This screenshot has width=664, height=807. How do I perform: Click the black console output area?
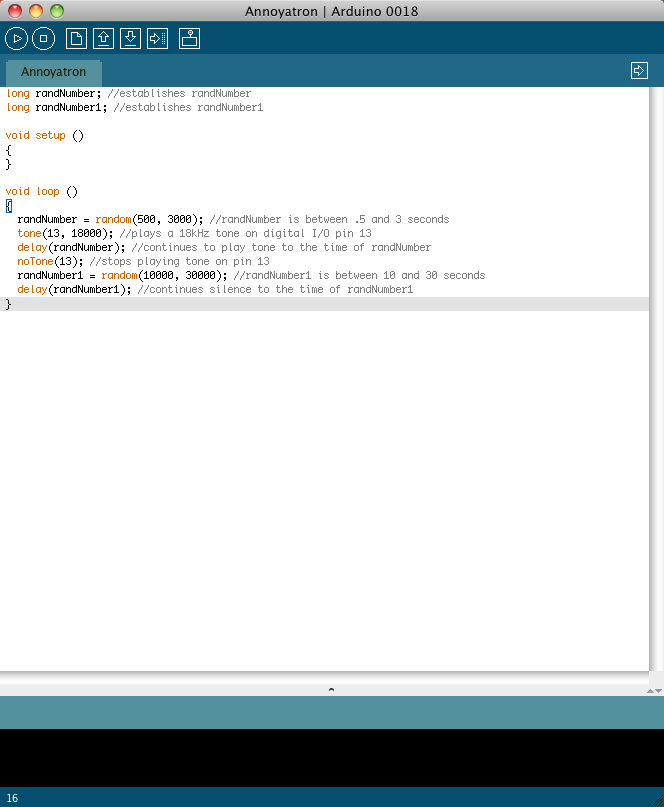pyautogui.click(x=332, y=758)
